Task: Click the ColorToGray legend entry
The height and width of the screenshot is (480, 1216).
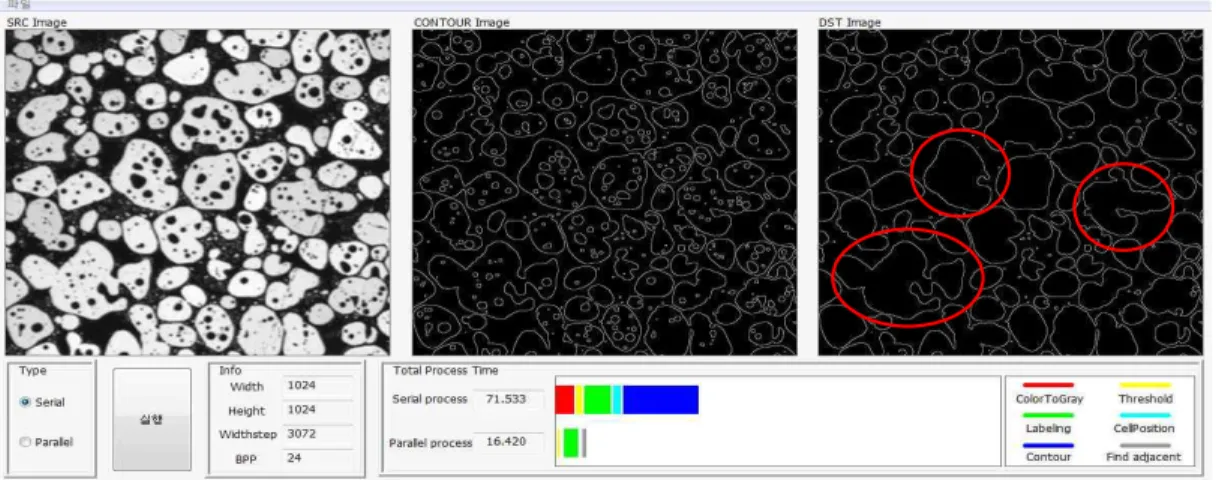Action: click(x=1048, y=393)
